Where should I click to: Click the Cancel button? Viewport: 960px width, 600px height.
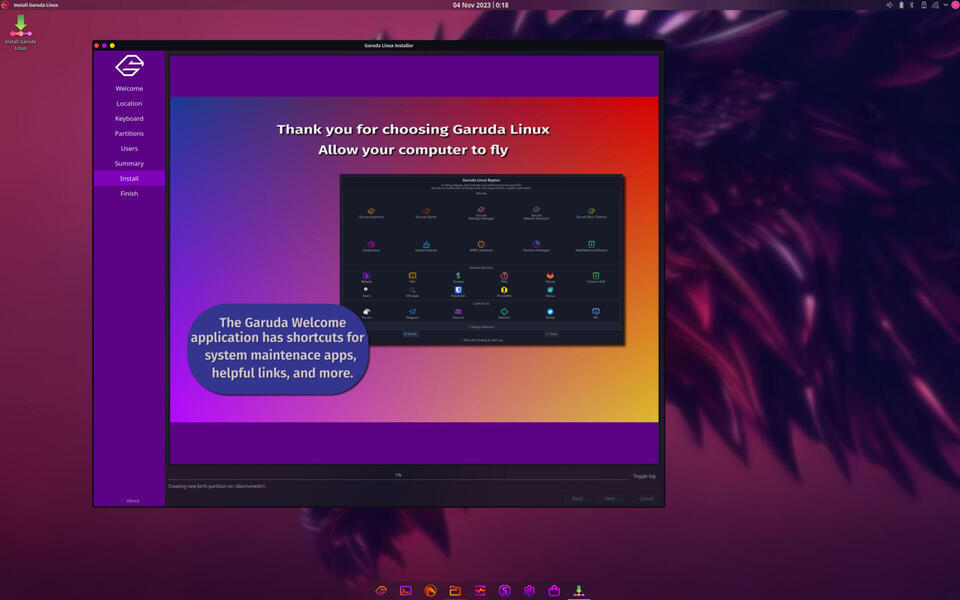pyautogui.click(x=646, y=498)
